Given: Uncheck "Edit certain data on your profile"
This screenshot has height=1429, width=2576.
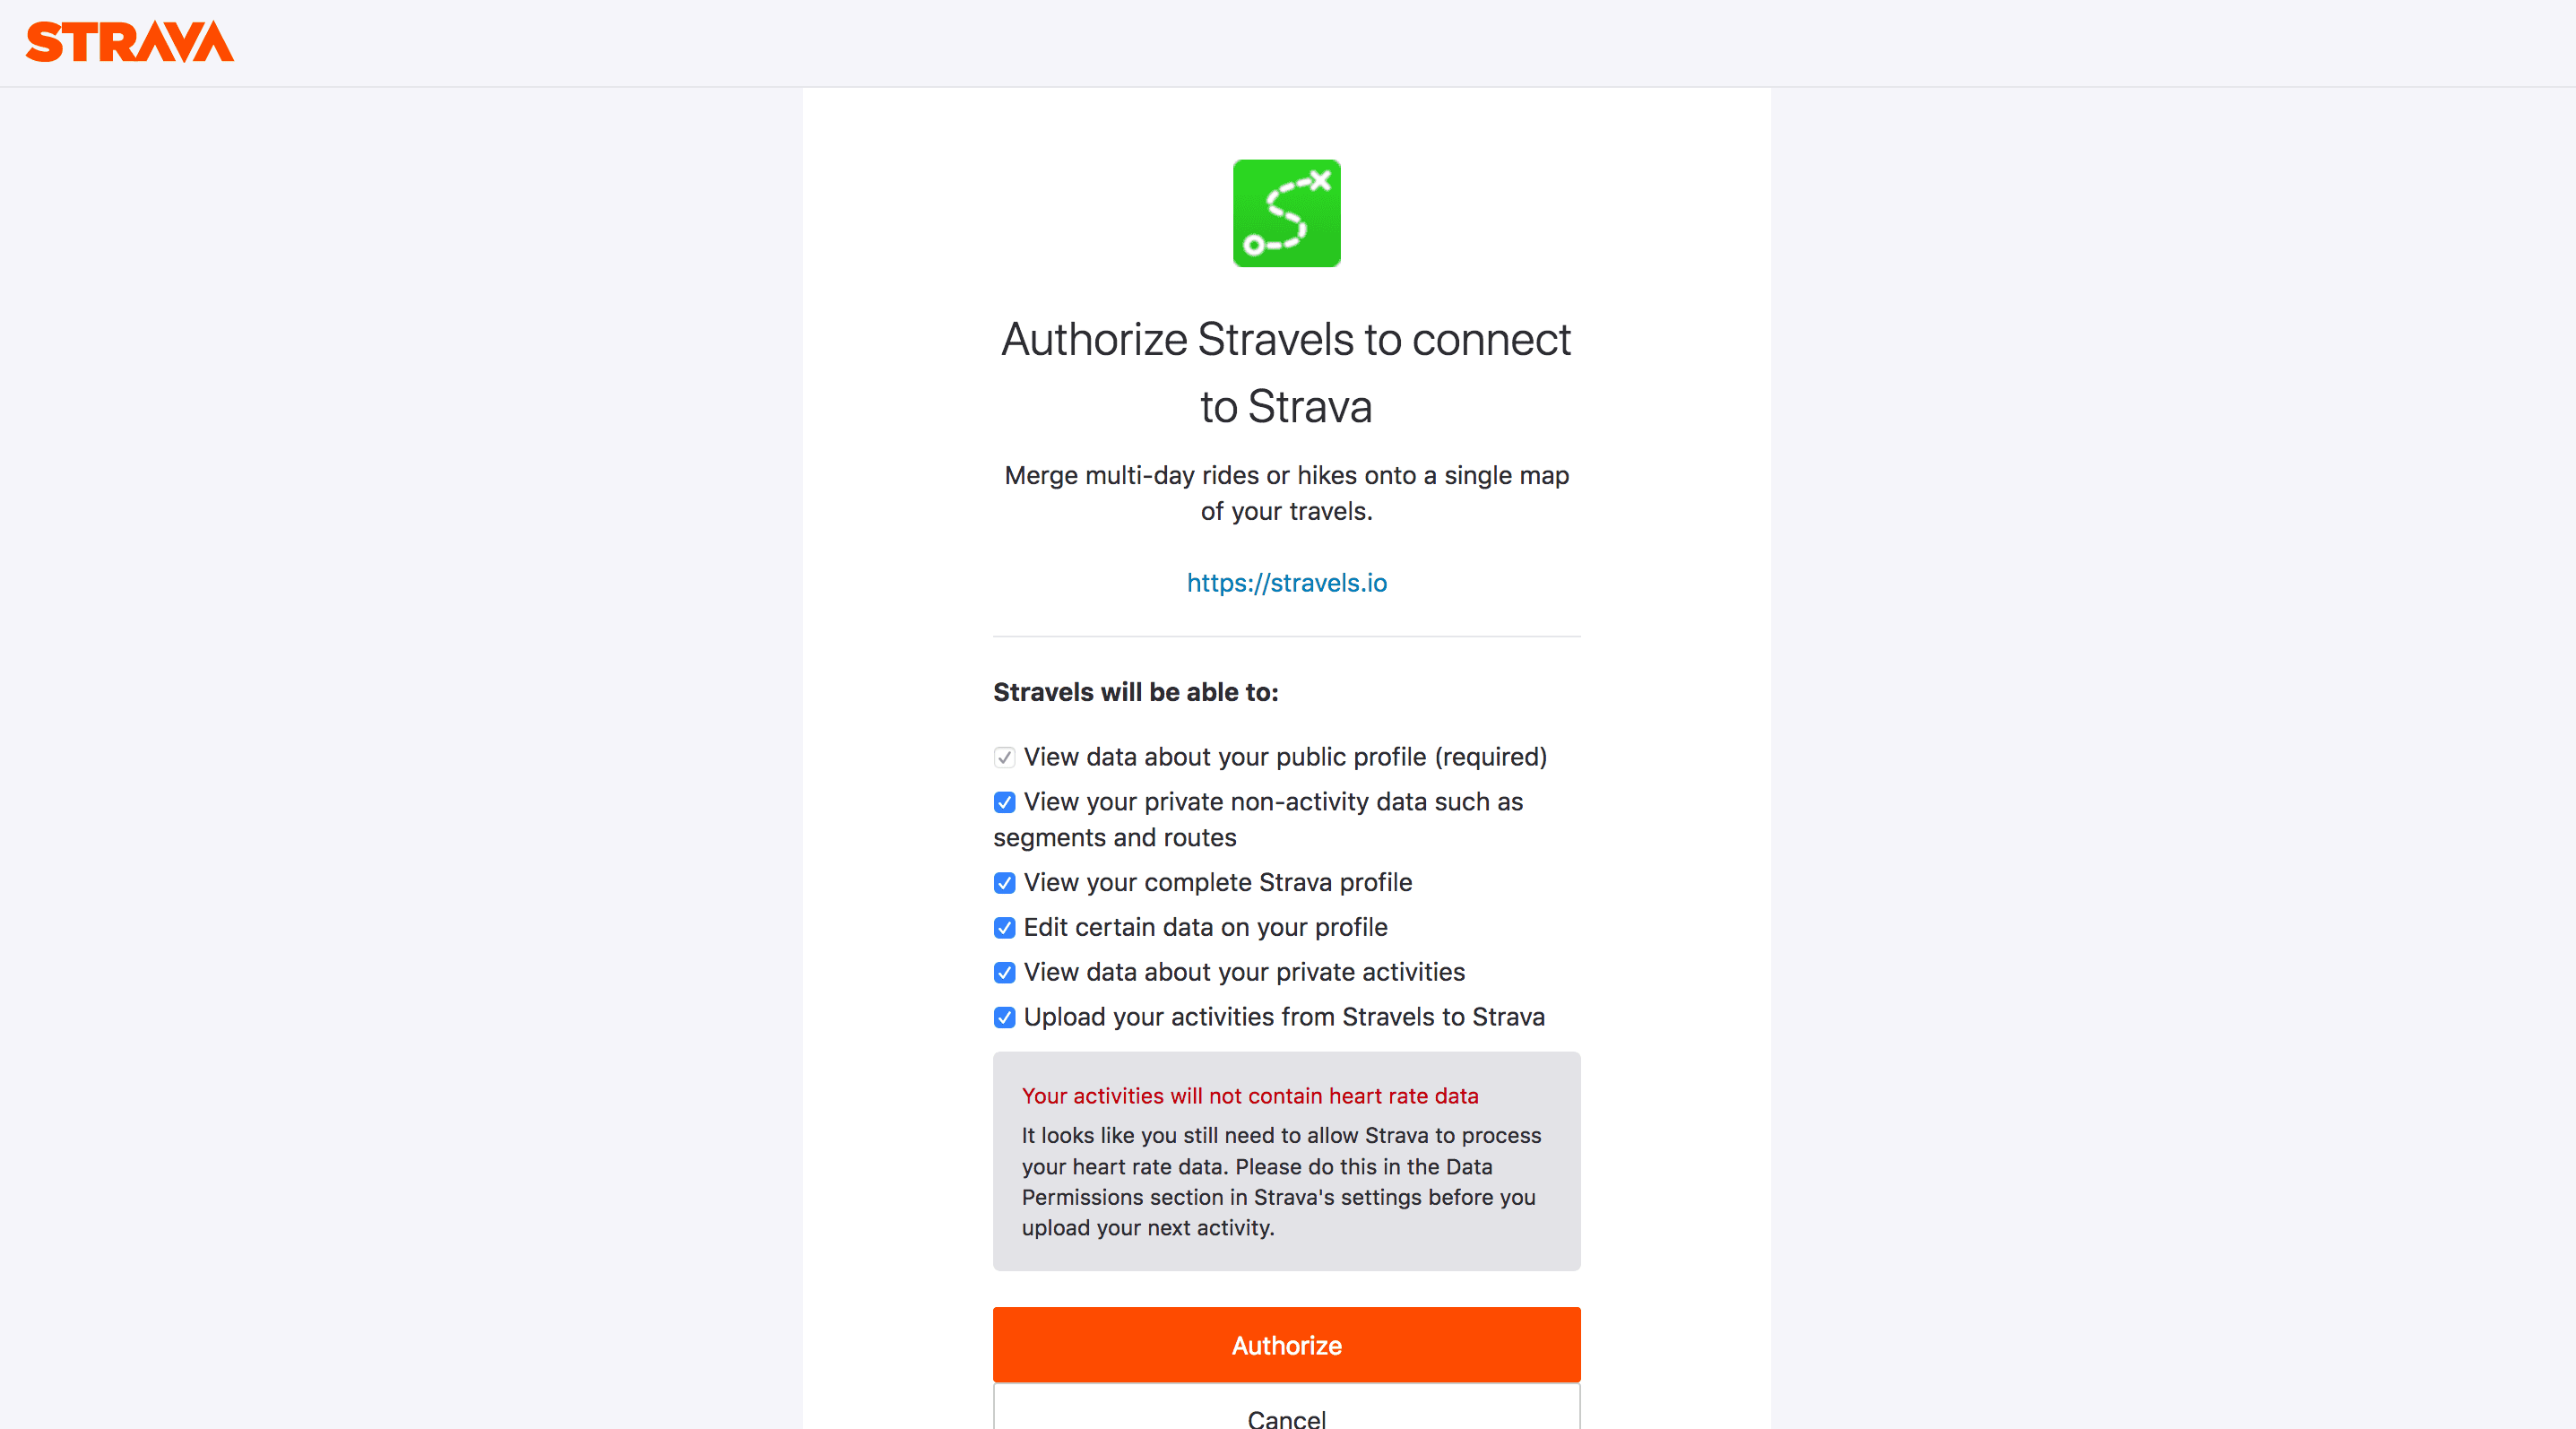Looking at the screenshot, I should coord(1004,928).
